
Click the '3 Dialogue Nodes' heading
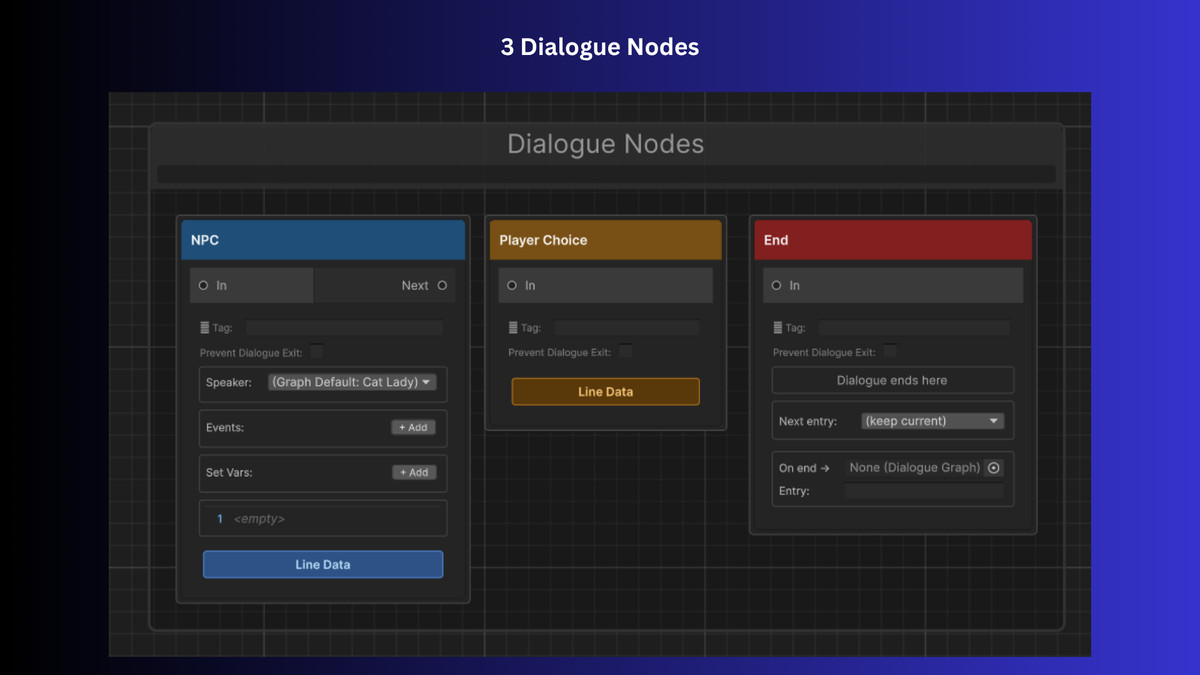click(600, 47)
